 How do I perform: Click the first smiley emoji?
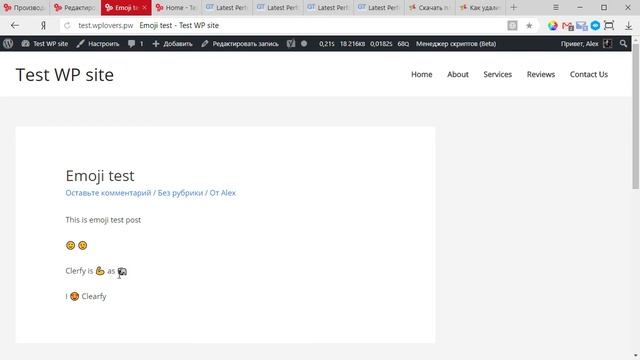coord(70,245)
